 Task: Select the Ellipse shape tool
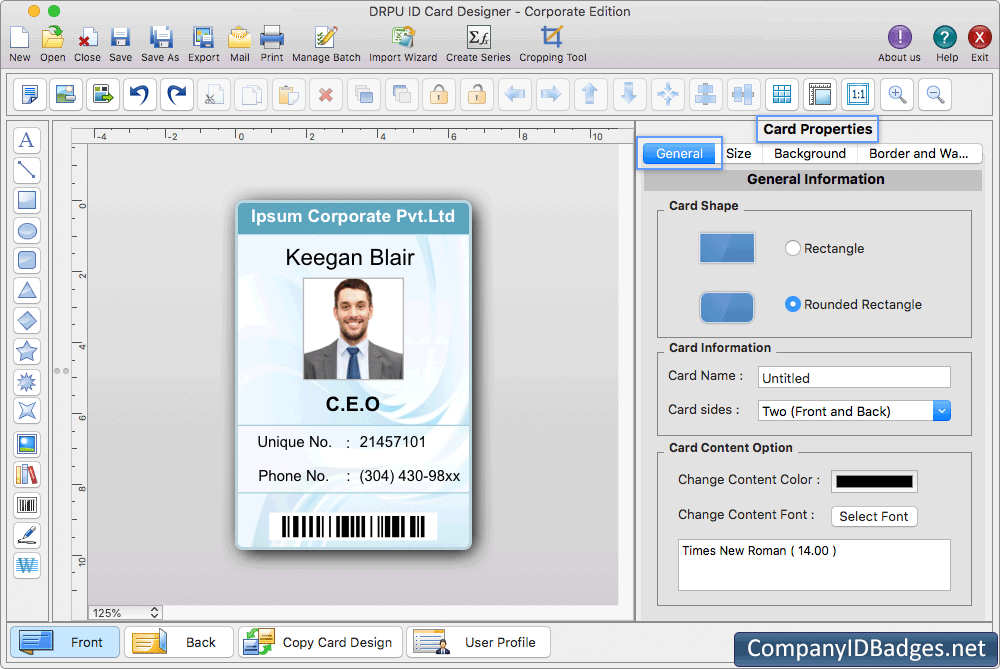tap(27, 231)
